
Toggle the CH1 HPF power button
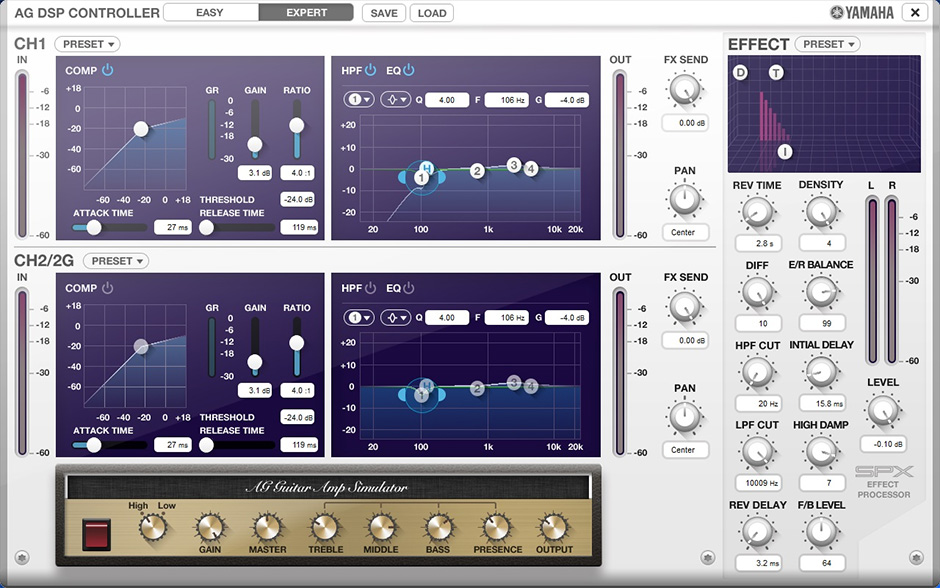tap(370, 70)
